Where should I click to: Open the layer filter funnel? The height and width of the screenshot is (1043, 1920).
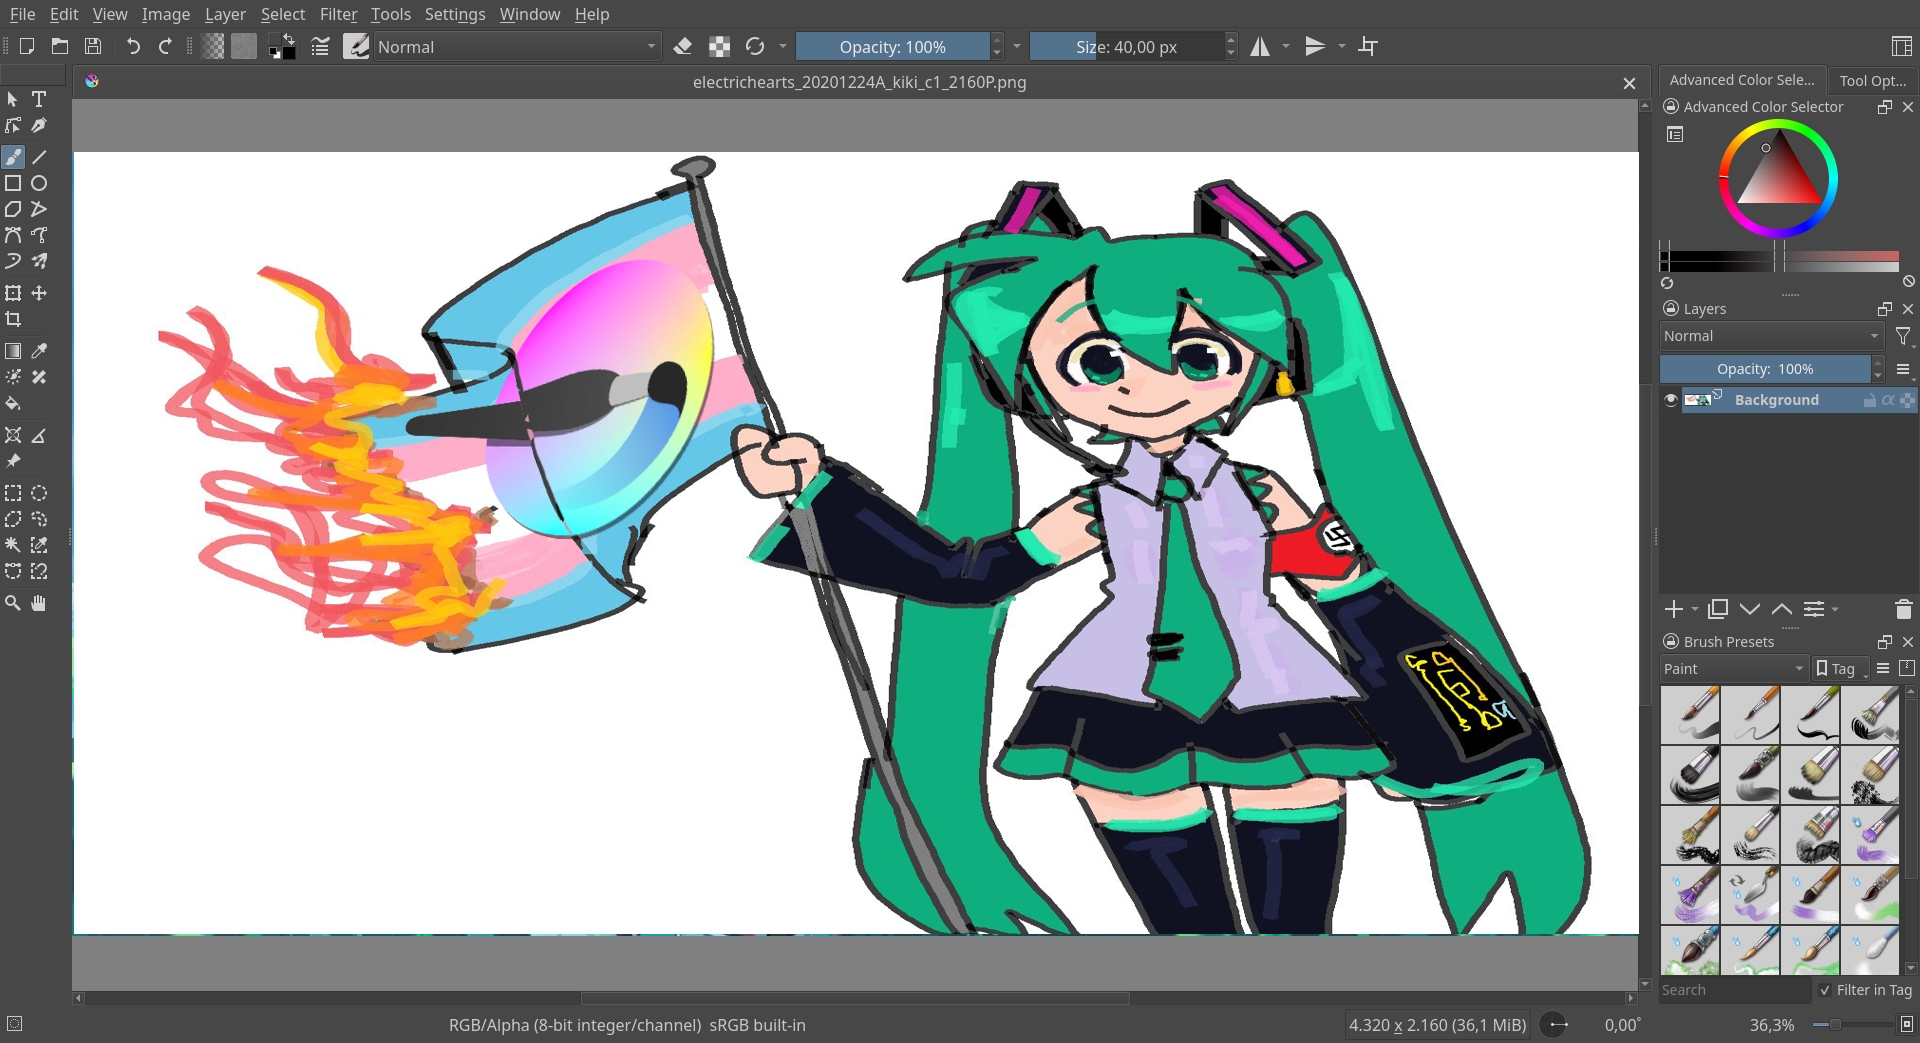(1903, 336)
